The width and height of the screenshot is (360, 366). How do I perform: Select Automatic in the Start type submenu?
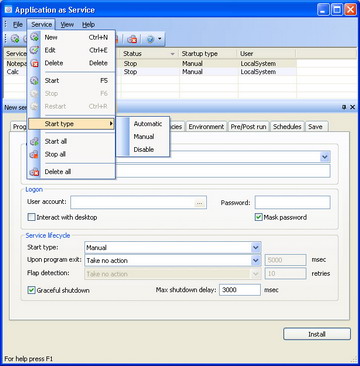143,124
